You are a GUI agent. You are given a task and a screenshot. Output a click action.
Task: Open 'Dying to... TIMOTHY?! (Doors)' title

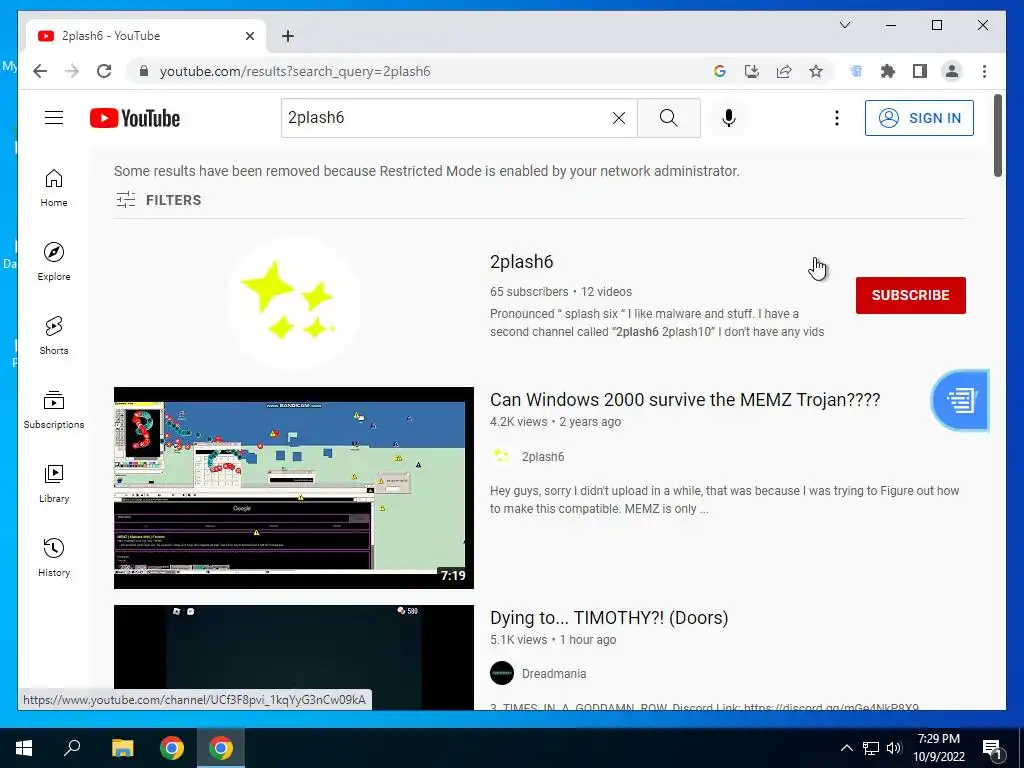pyautogui.click(x=609, y=618)
